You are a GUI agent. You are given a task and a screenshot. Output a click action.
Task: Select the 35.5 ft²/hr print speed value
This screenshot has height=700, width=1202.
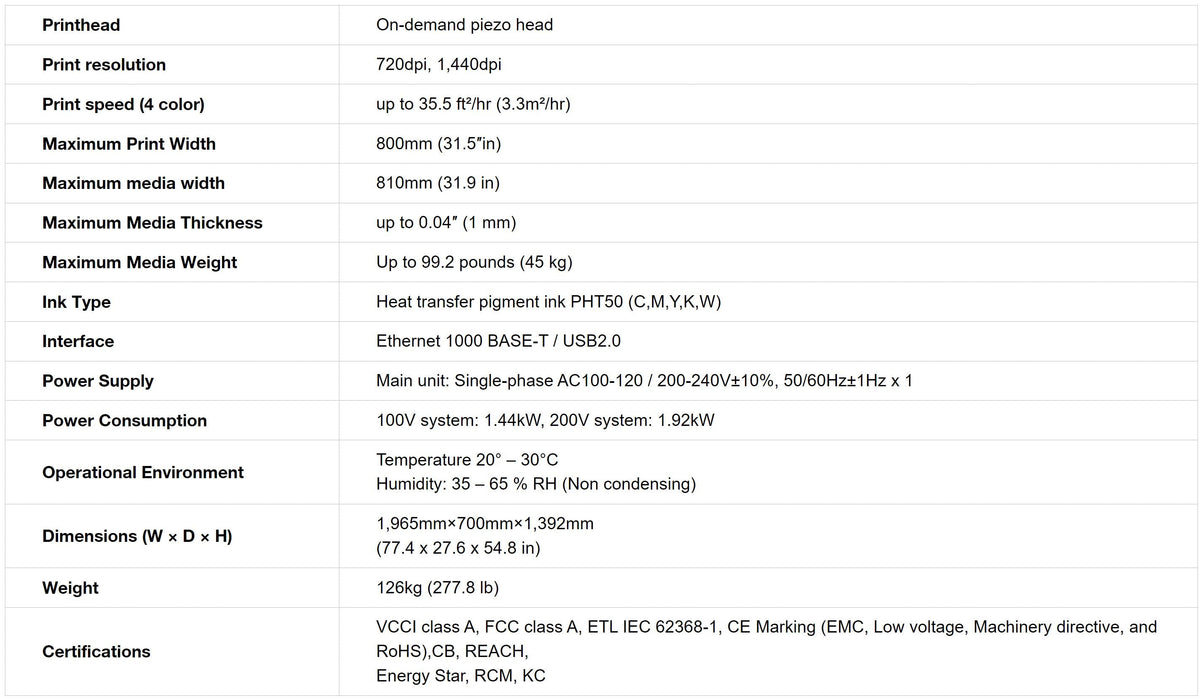(x=473, y=104)
